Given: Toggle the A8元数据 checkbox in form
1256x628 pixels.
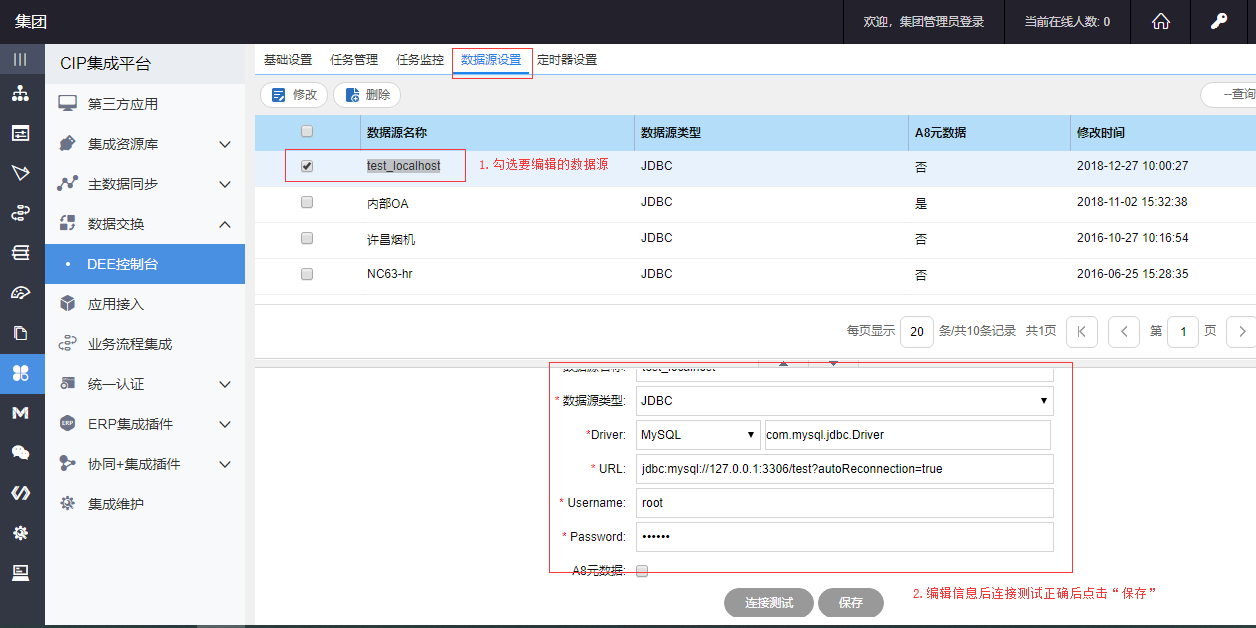Looking at the screenshot, I should [642, 571].
